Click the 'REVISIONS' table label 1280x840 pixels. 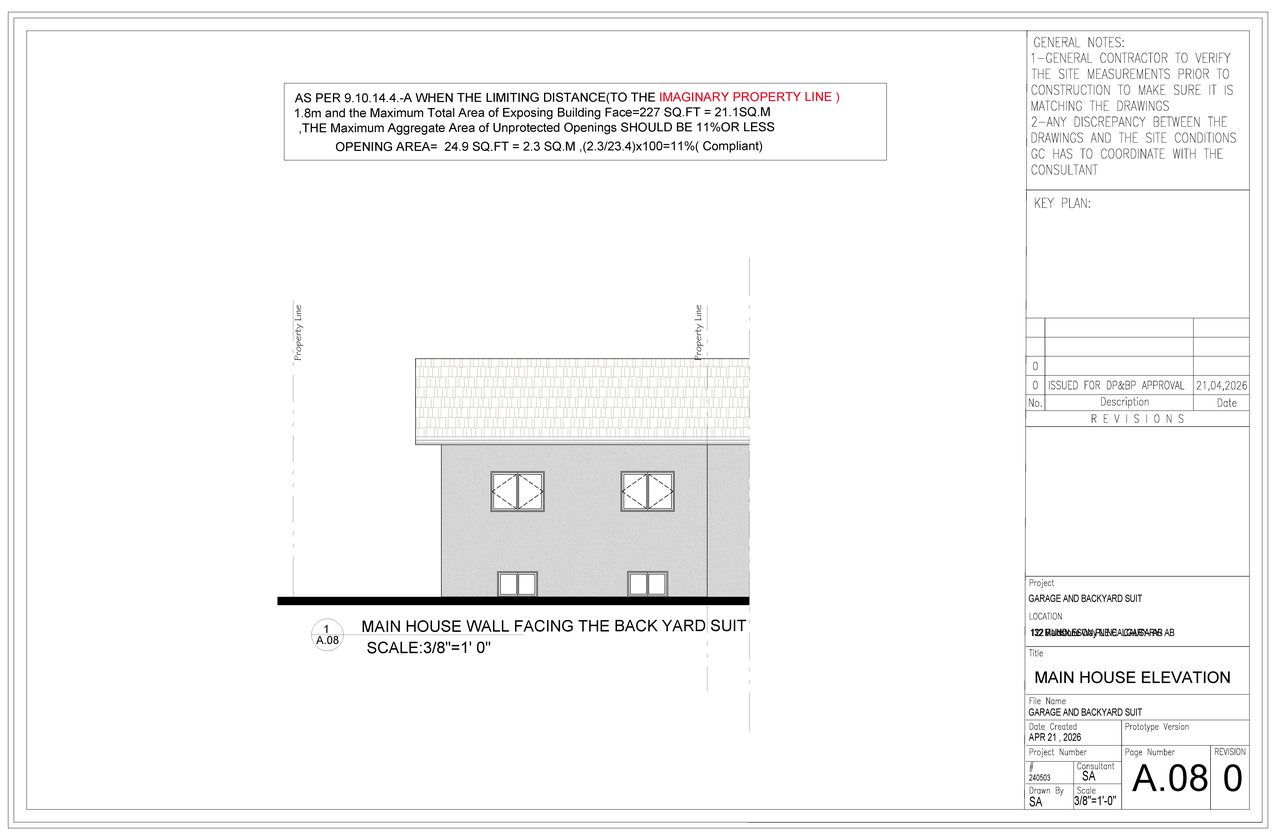1137,419
